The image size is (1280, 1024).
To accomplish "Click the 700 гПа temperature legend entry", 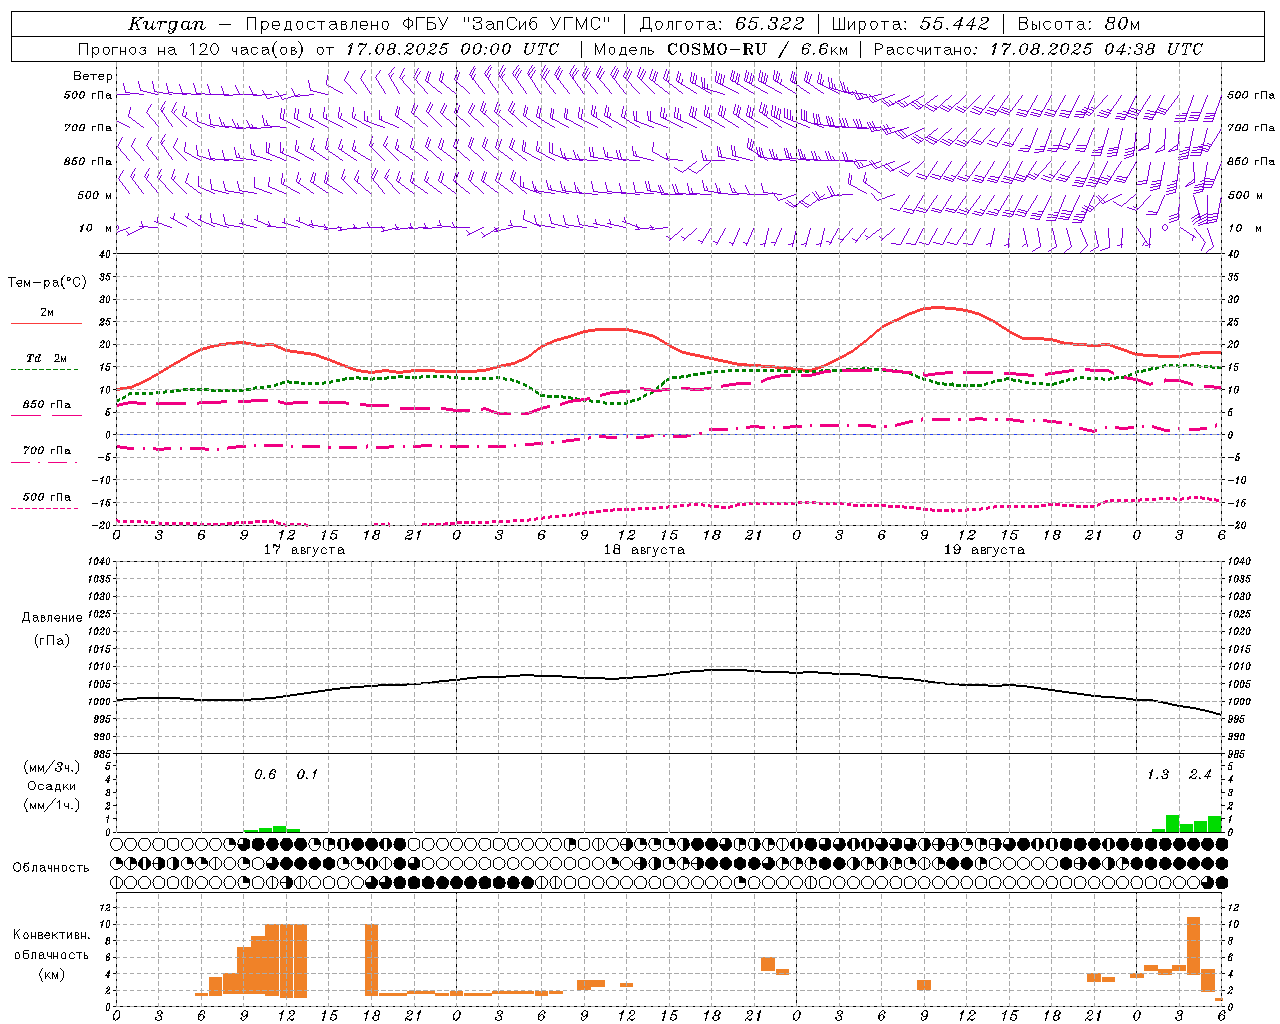I will pos(46,450).
